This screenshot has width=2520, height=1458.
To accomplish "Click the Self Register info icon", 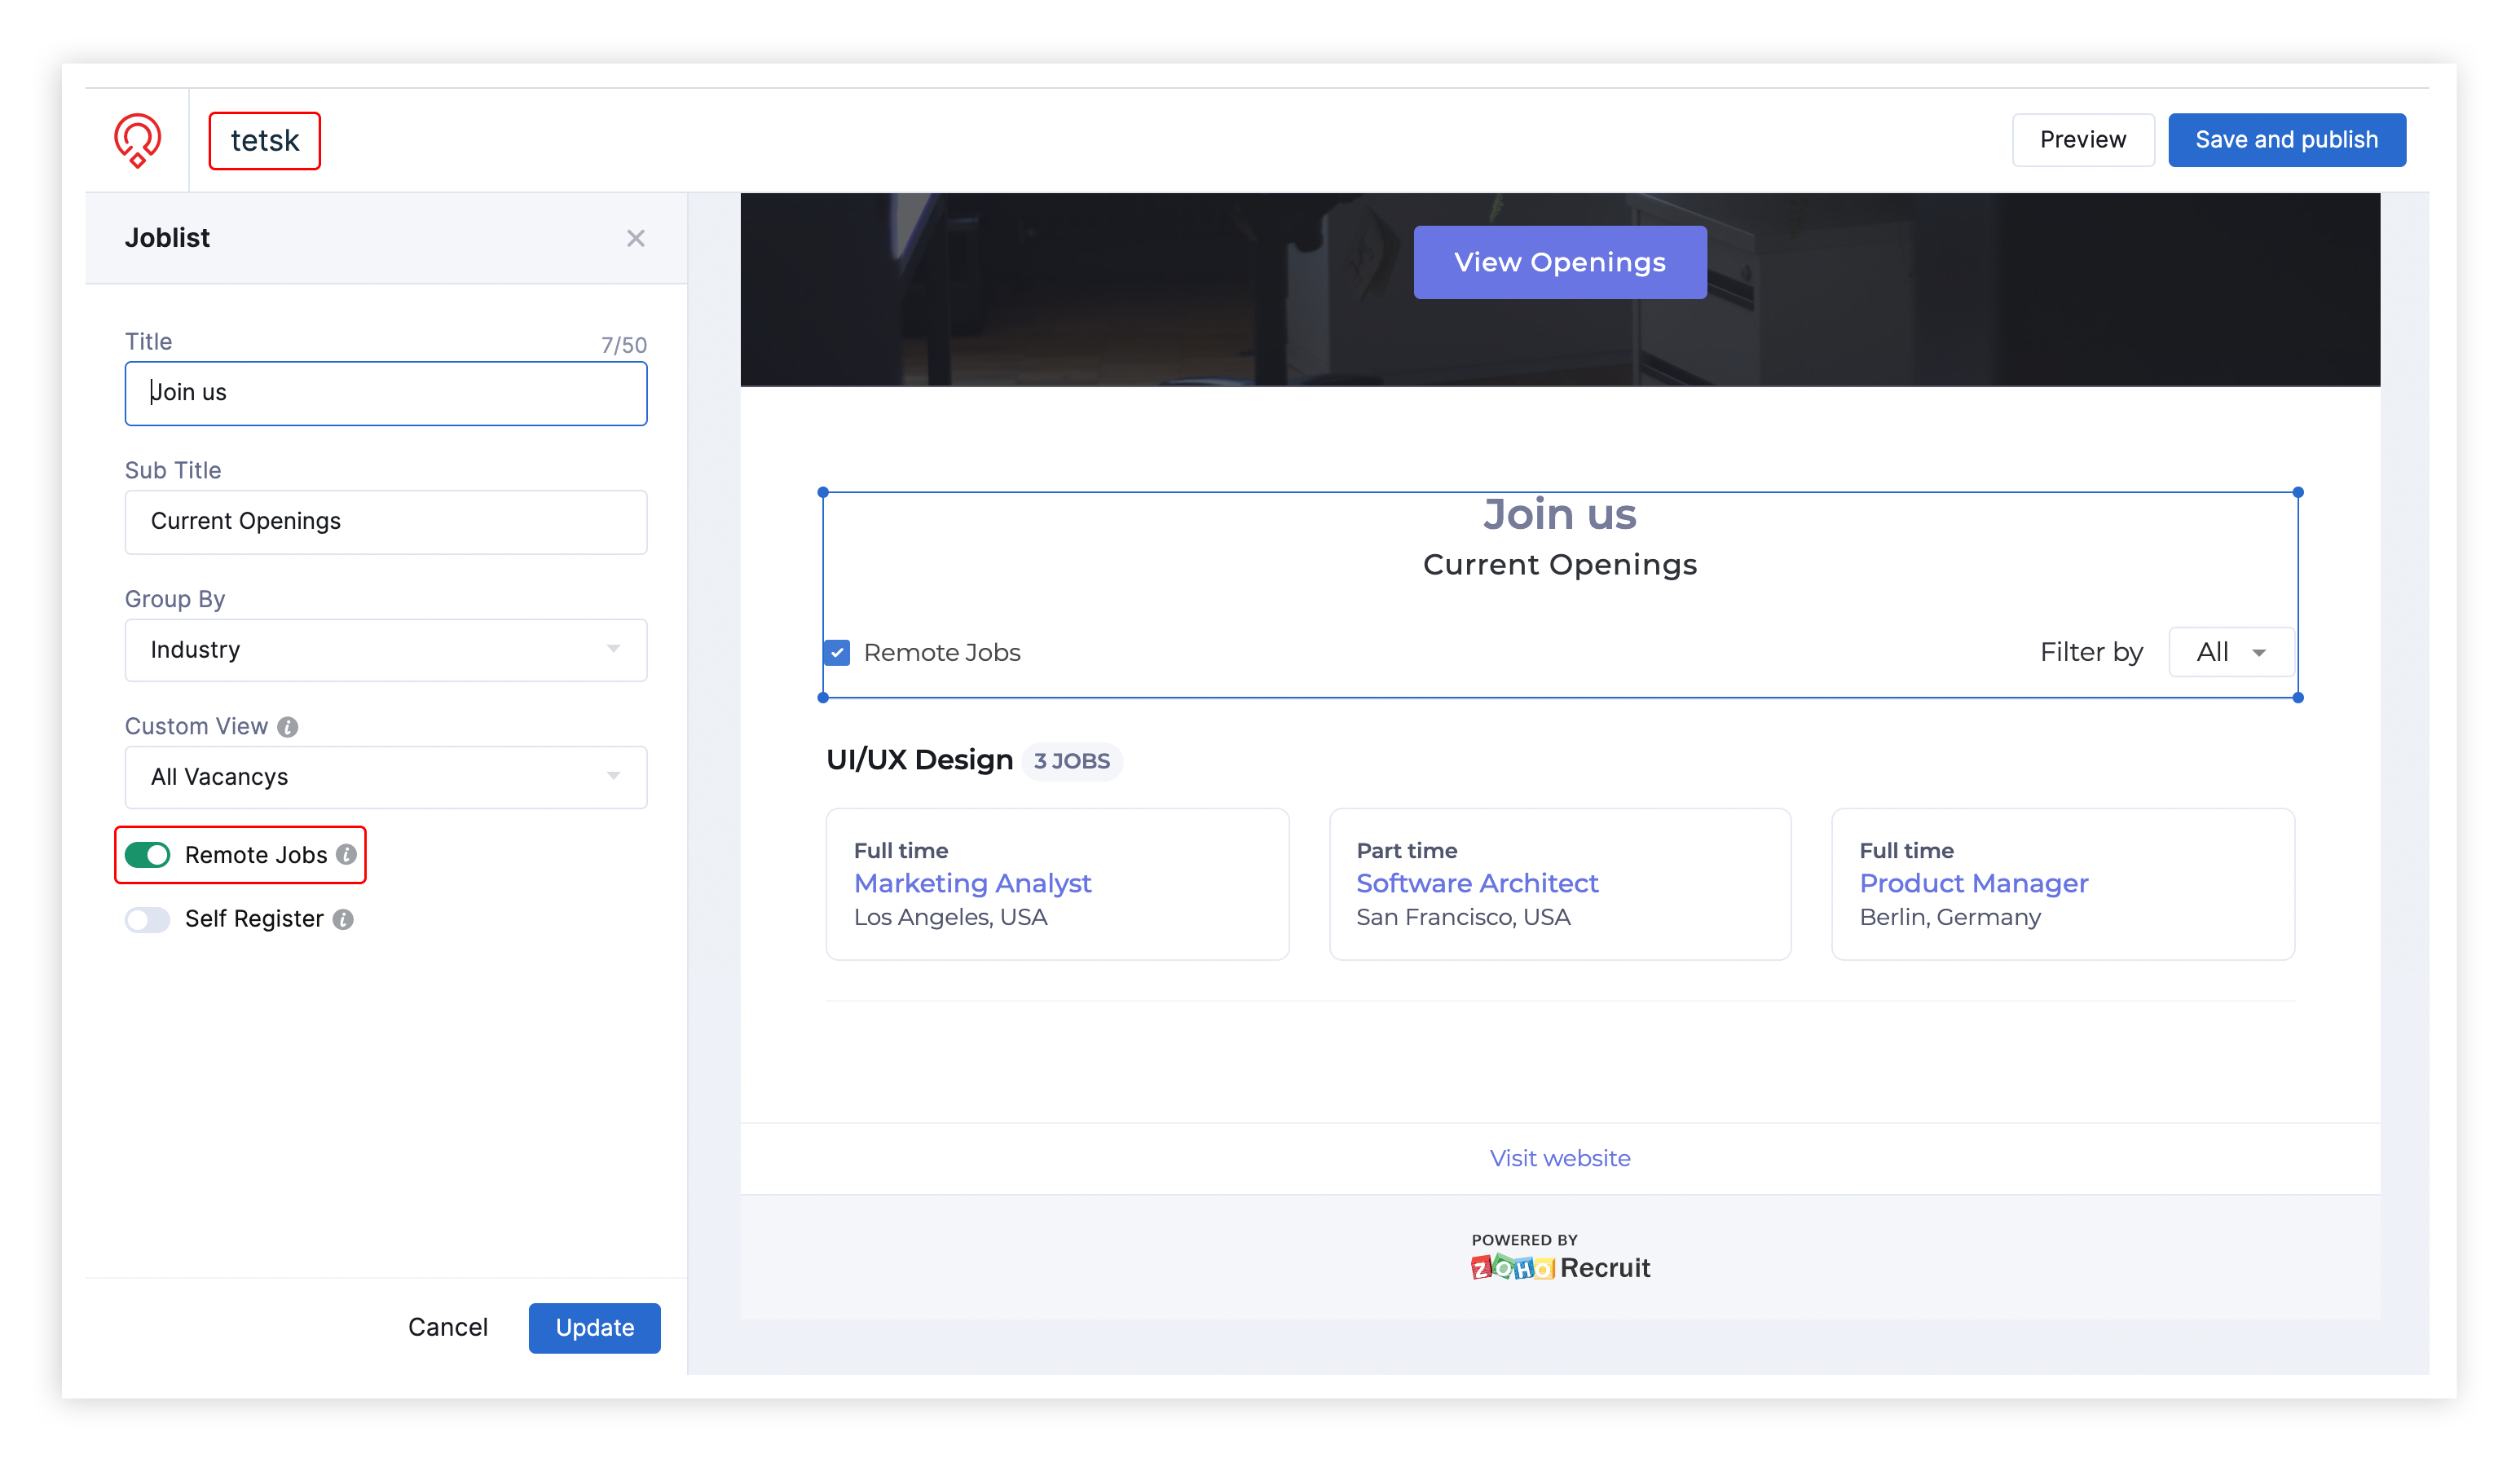I will (x=343, y=919).
